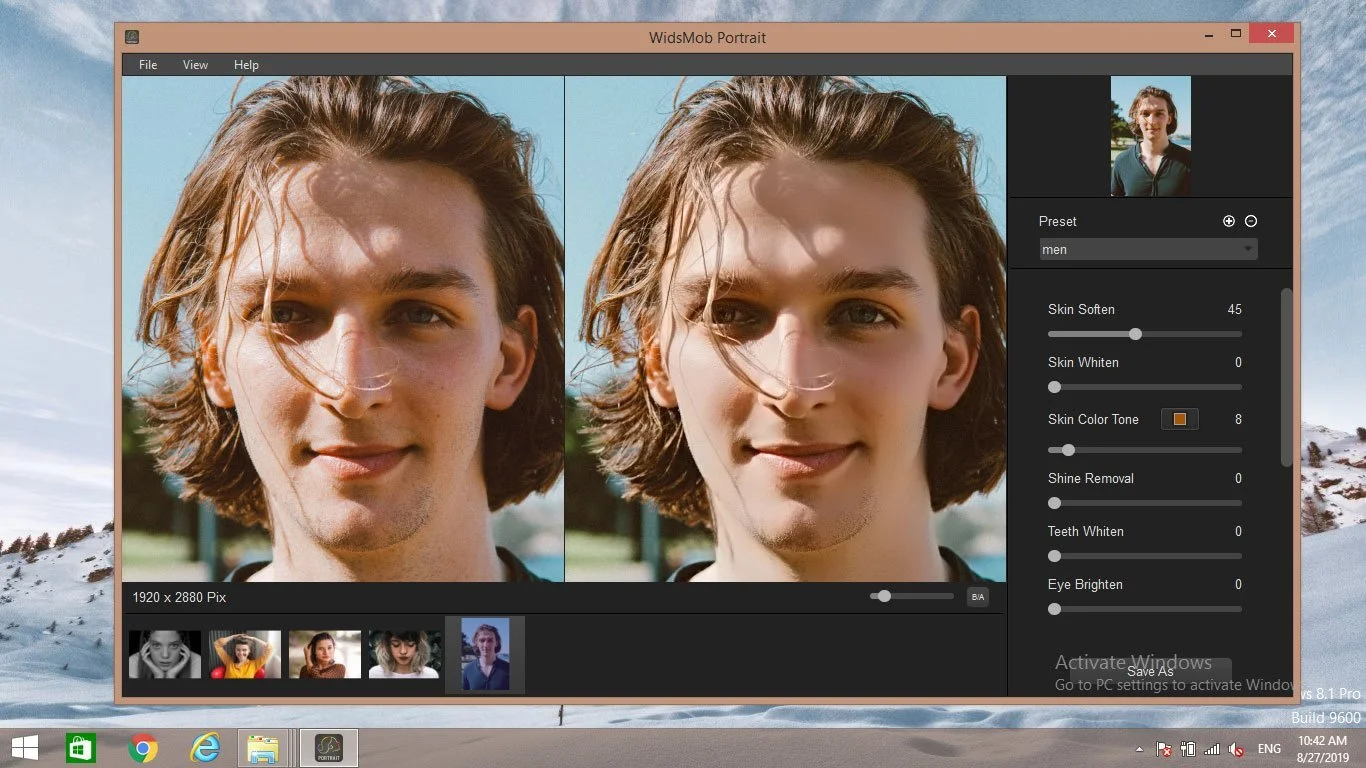Click the WidsMob app icon in the title bar
1366x768 pixels.
point(131,36)
